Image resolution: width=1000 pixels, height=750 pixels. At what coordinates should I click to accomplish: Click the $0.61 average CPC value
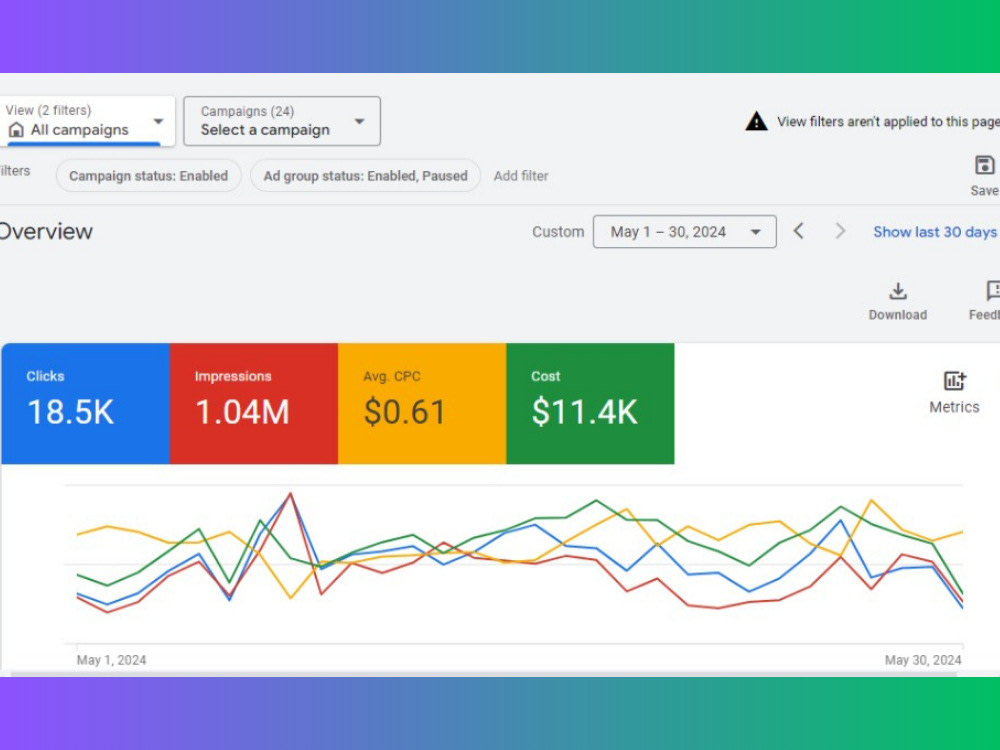[404, 412]
